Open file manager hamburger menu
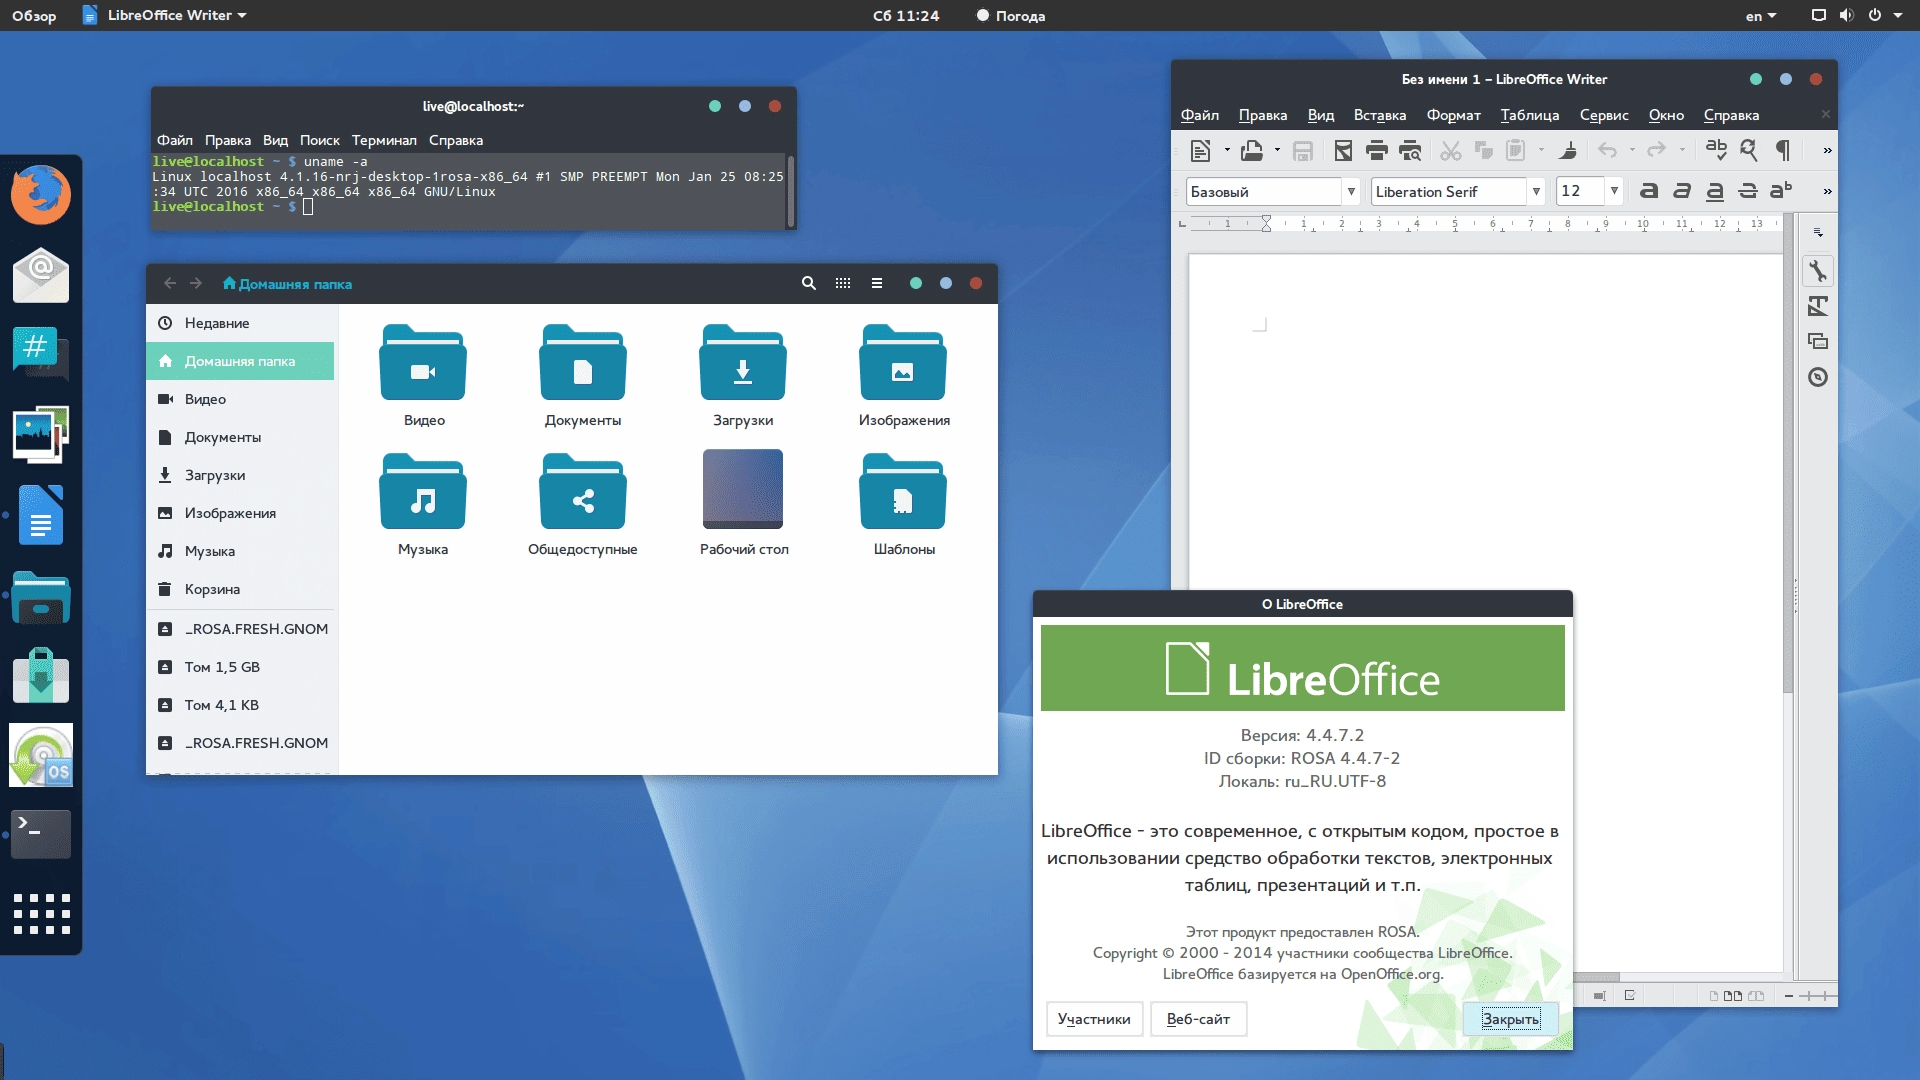 point(877,284)
